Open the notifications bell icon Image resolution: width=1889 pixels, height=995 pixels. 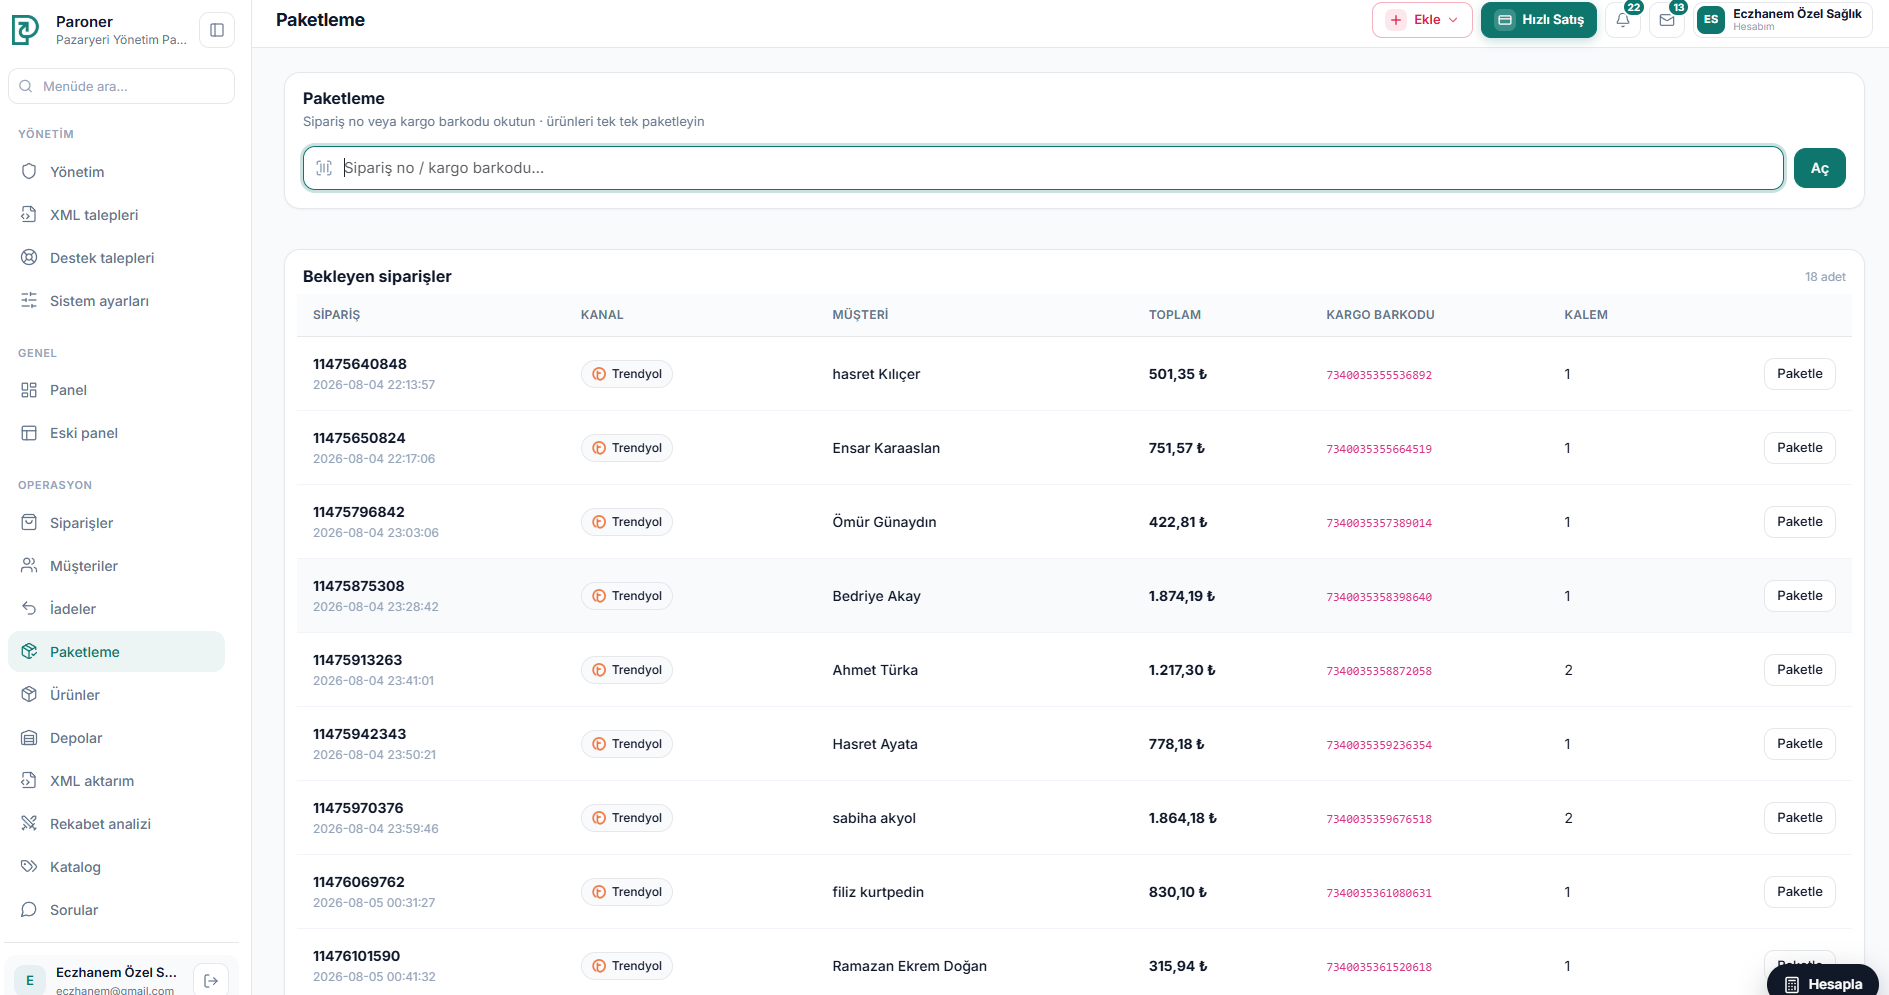tap(1623, 20)
